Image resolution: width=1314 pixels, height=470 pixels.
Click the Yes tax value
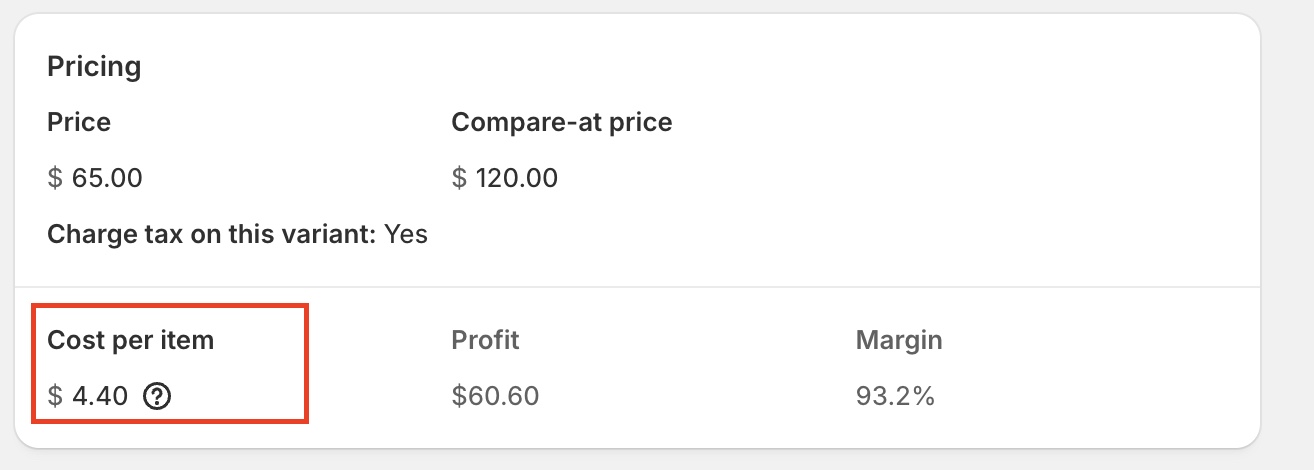pos(406,235)
